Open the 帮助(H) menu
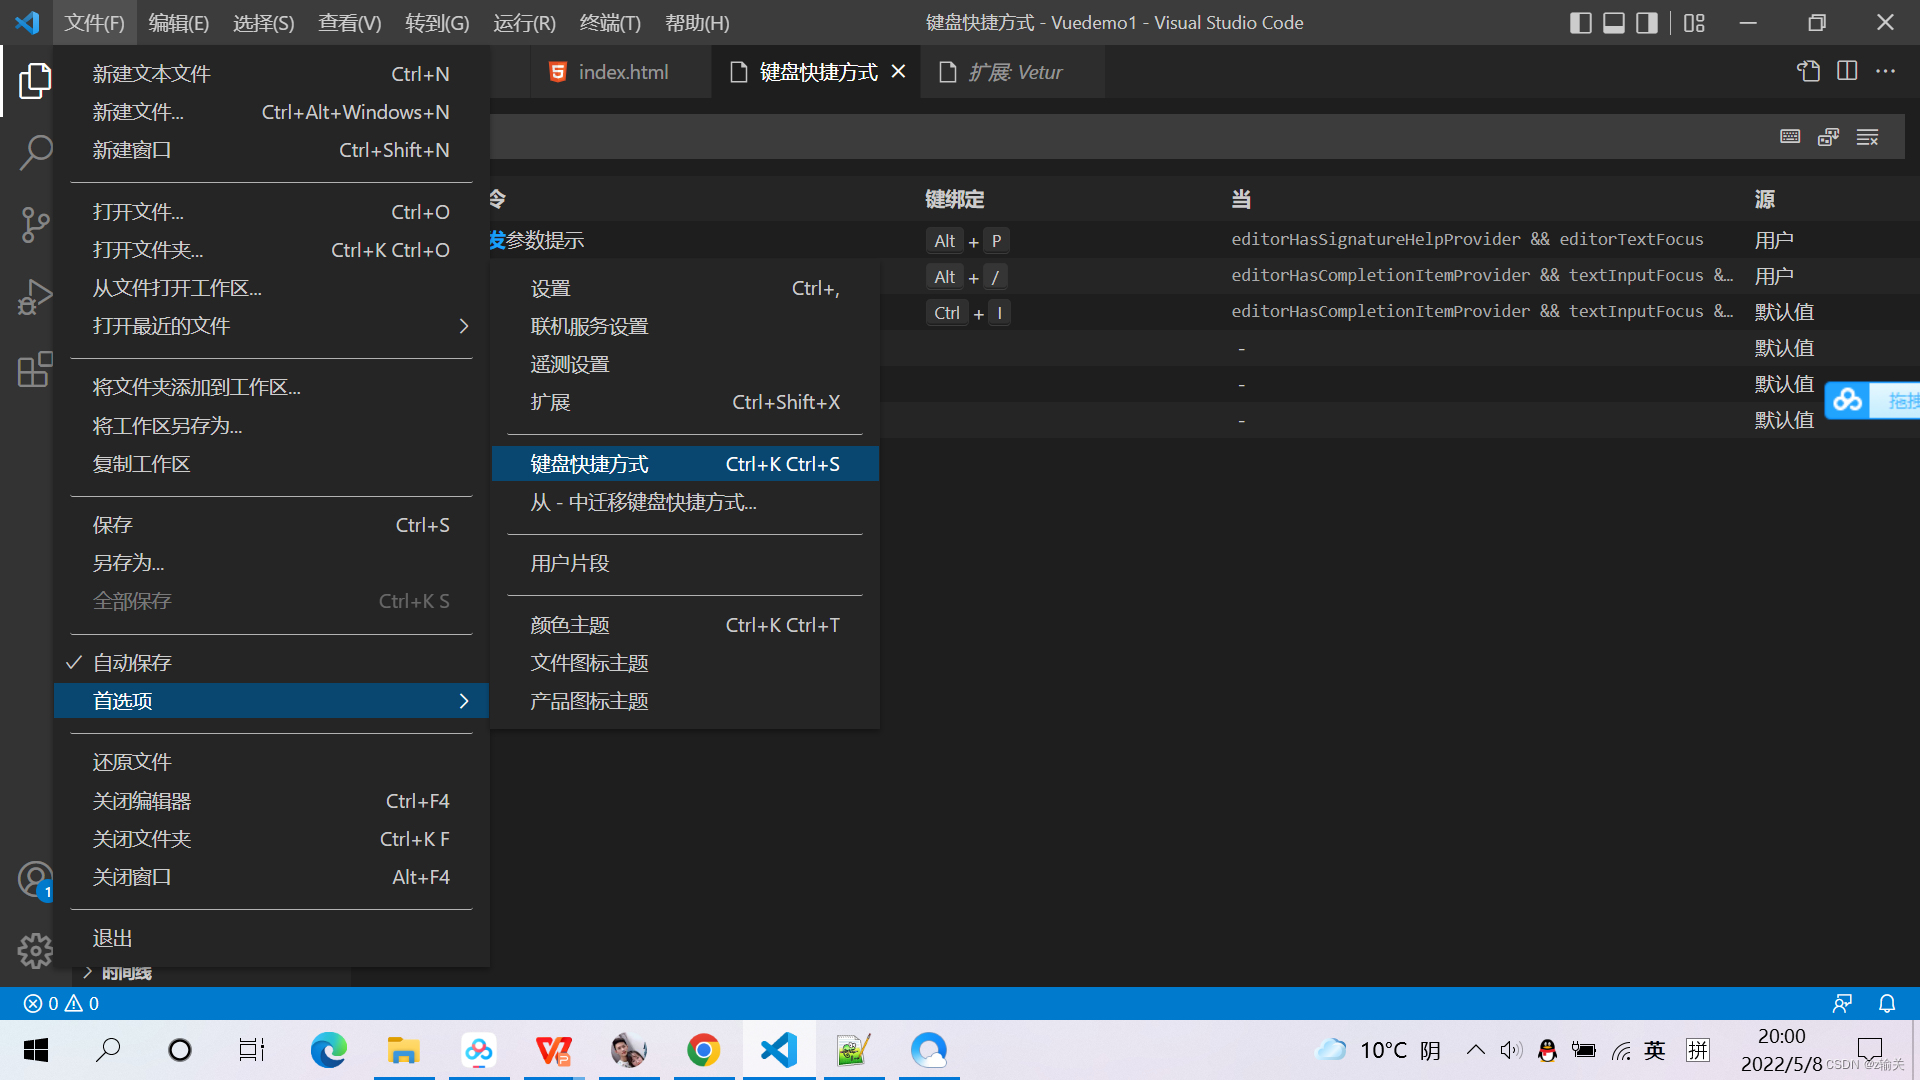Viewport: 1920px width, 1080px height. coord(697,22)
